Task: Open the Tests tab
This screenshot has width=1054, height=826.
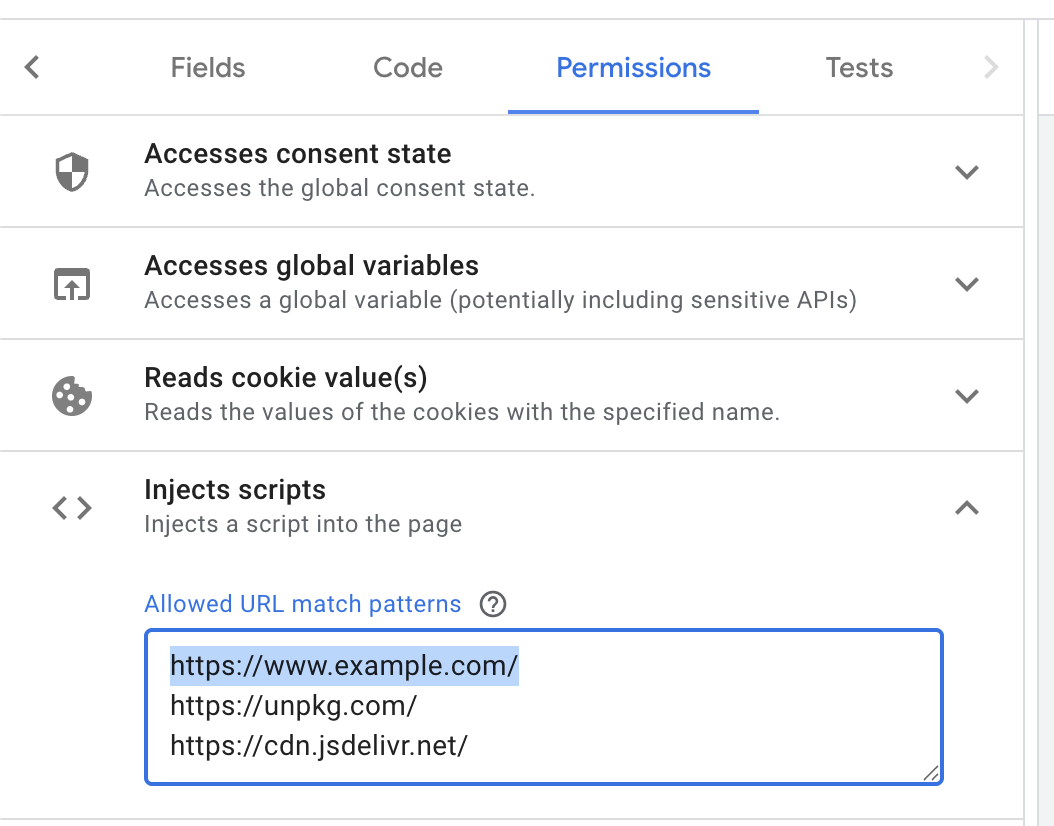Action: point(859,68)
